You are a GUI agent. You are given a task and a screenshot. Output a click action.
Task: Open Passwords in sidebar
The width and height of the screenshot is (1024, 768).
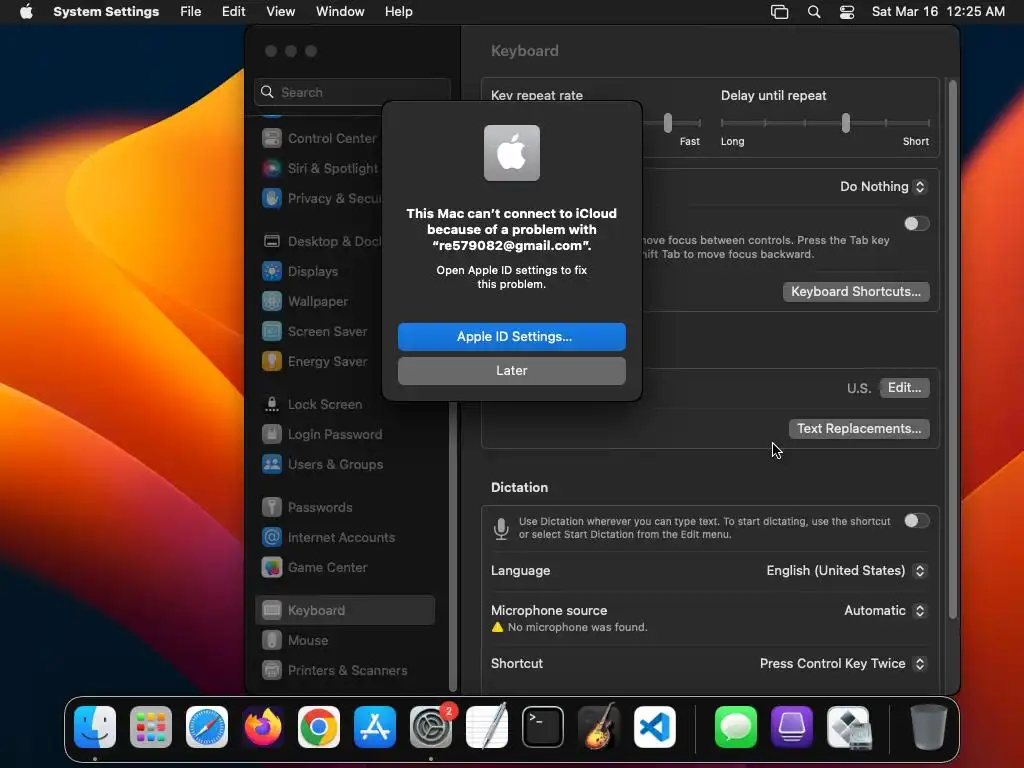tap(345, 507)
